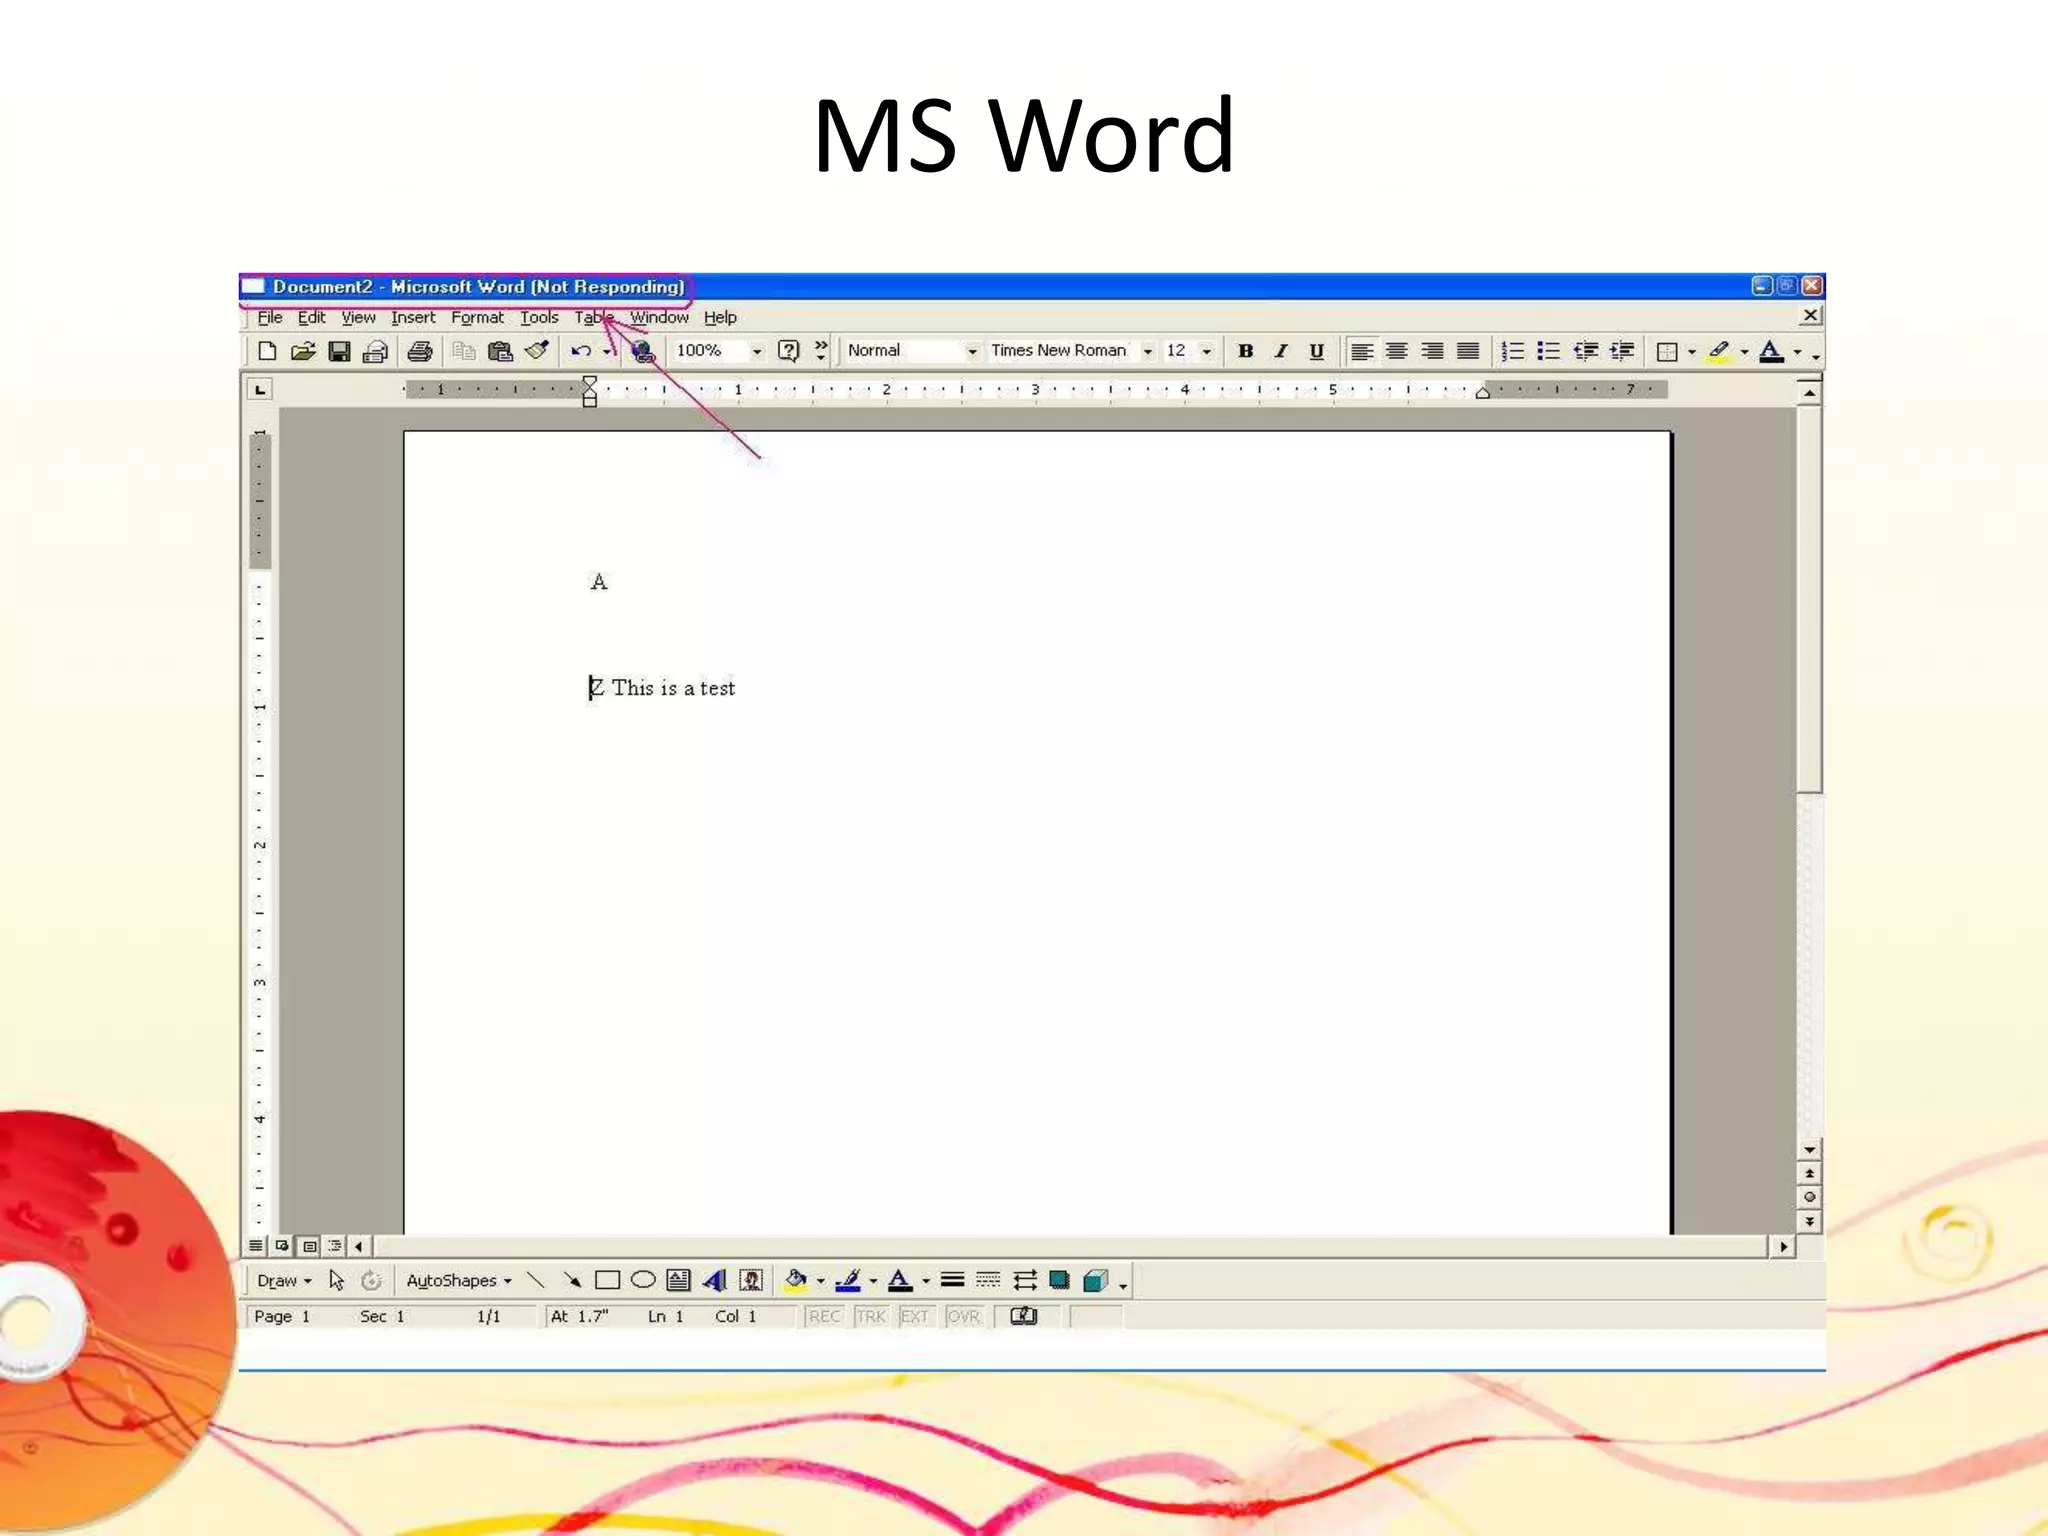Undo the last action

[x=580, y=351]
